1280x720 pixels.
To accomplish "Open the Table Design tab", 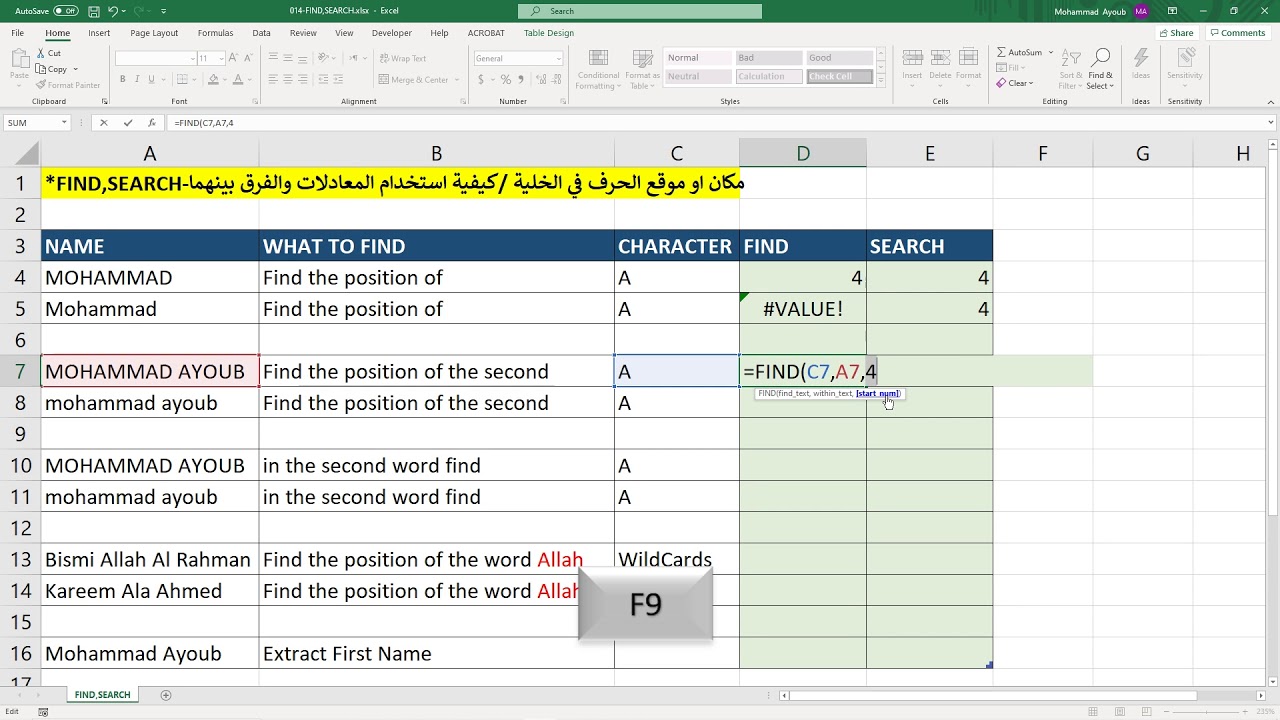I will click(549, 33).
